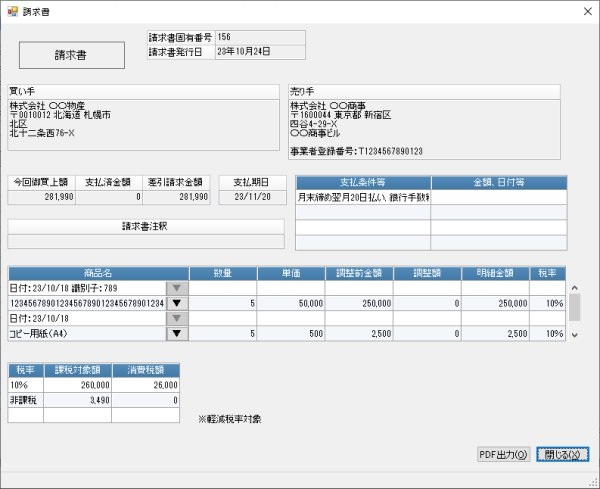Click the PDF出力(O) button
Viewport: 600px width, 489px height.
coord(504,455)
